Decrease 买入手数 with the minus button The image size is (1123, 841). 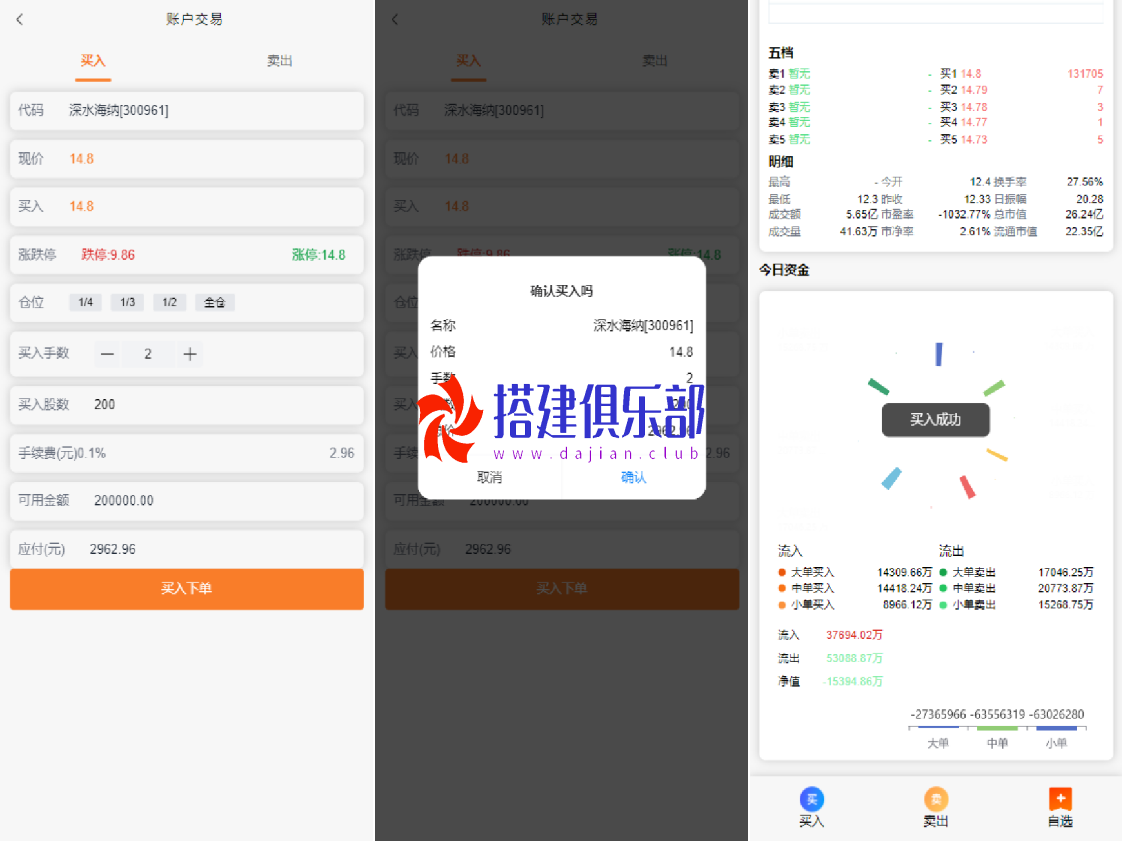[x=108, y=354]
